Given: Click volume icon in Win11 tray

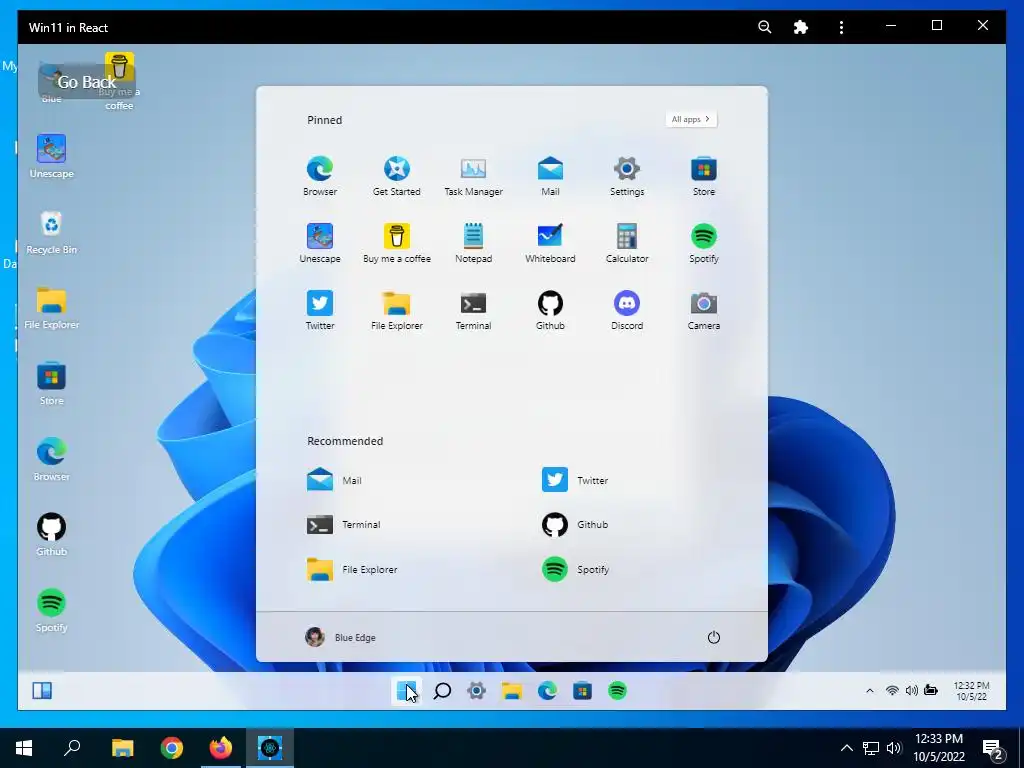Looking at the screenshot, I should click(912, 690).
